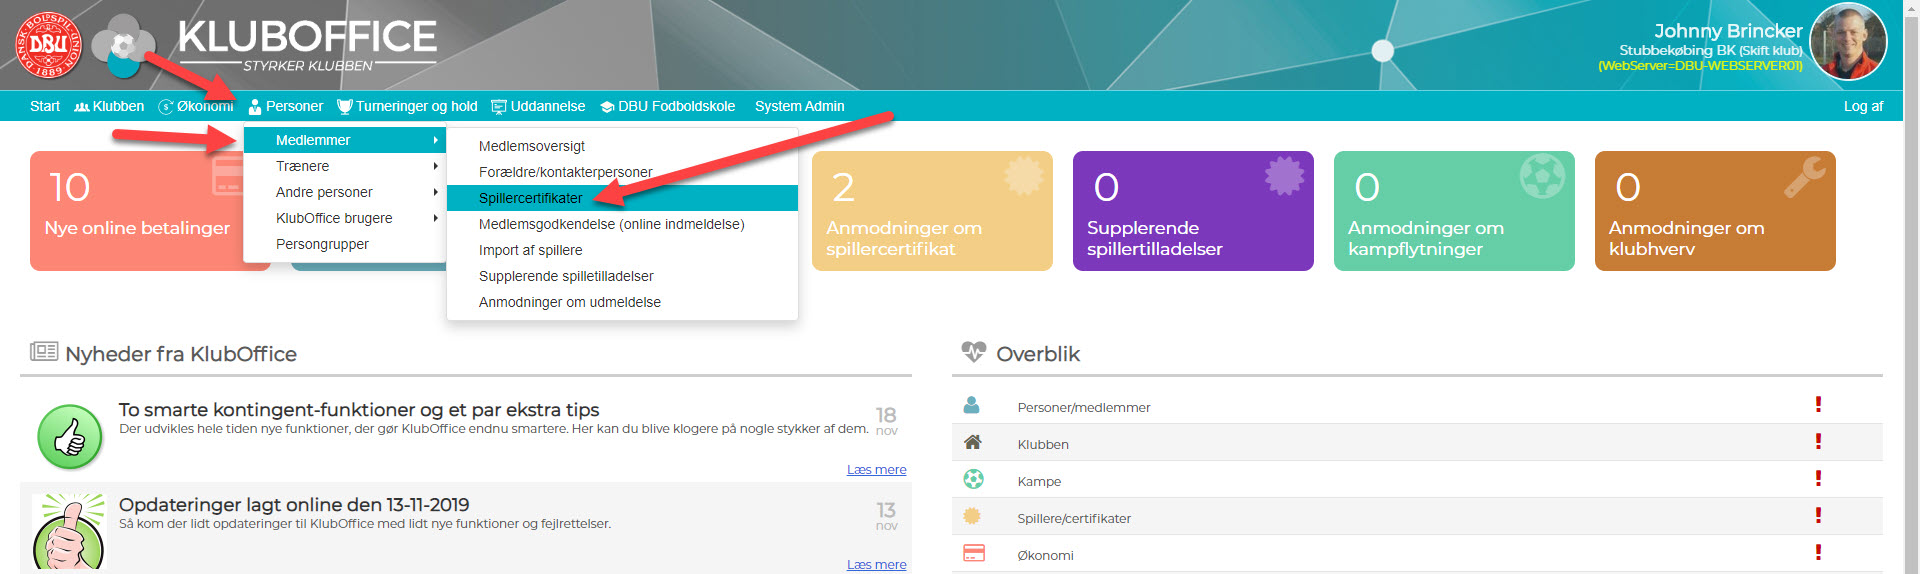Choose Forældre/kontakterpersoner from the submenu

(622, 172)
